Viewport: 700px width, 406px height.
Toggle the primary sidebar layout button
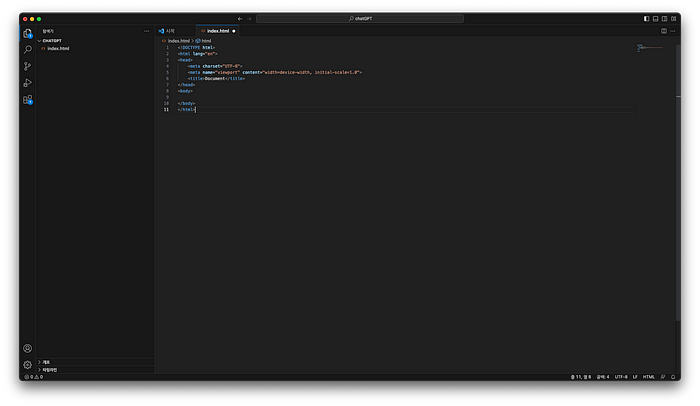click(646, 18)
